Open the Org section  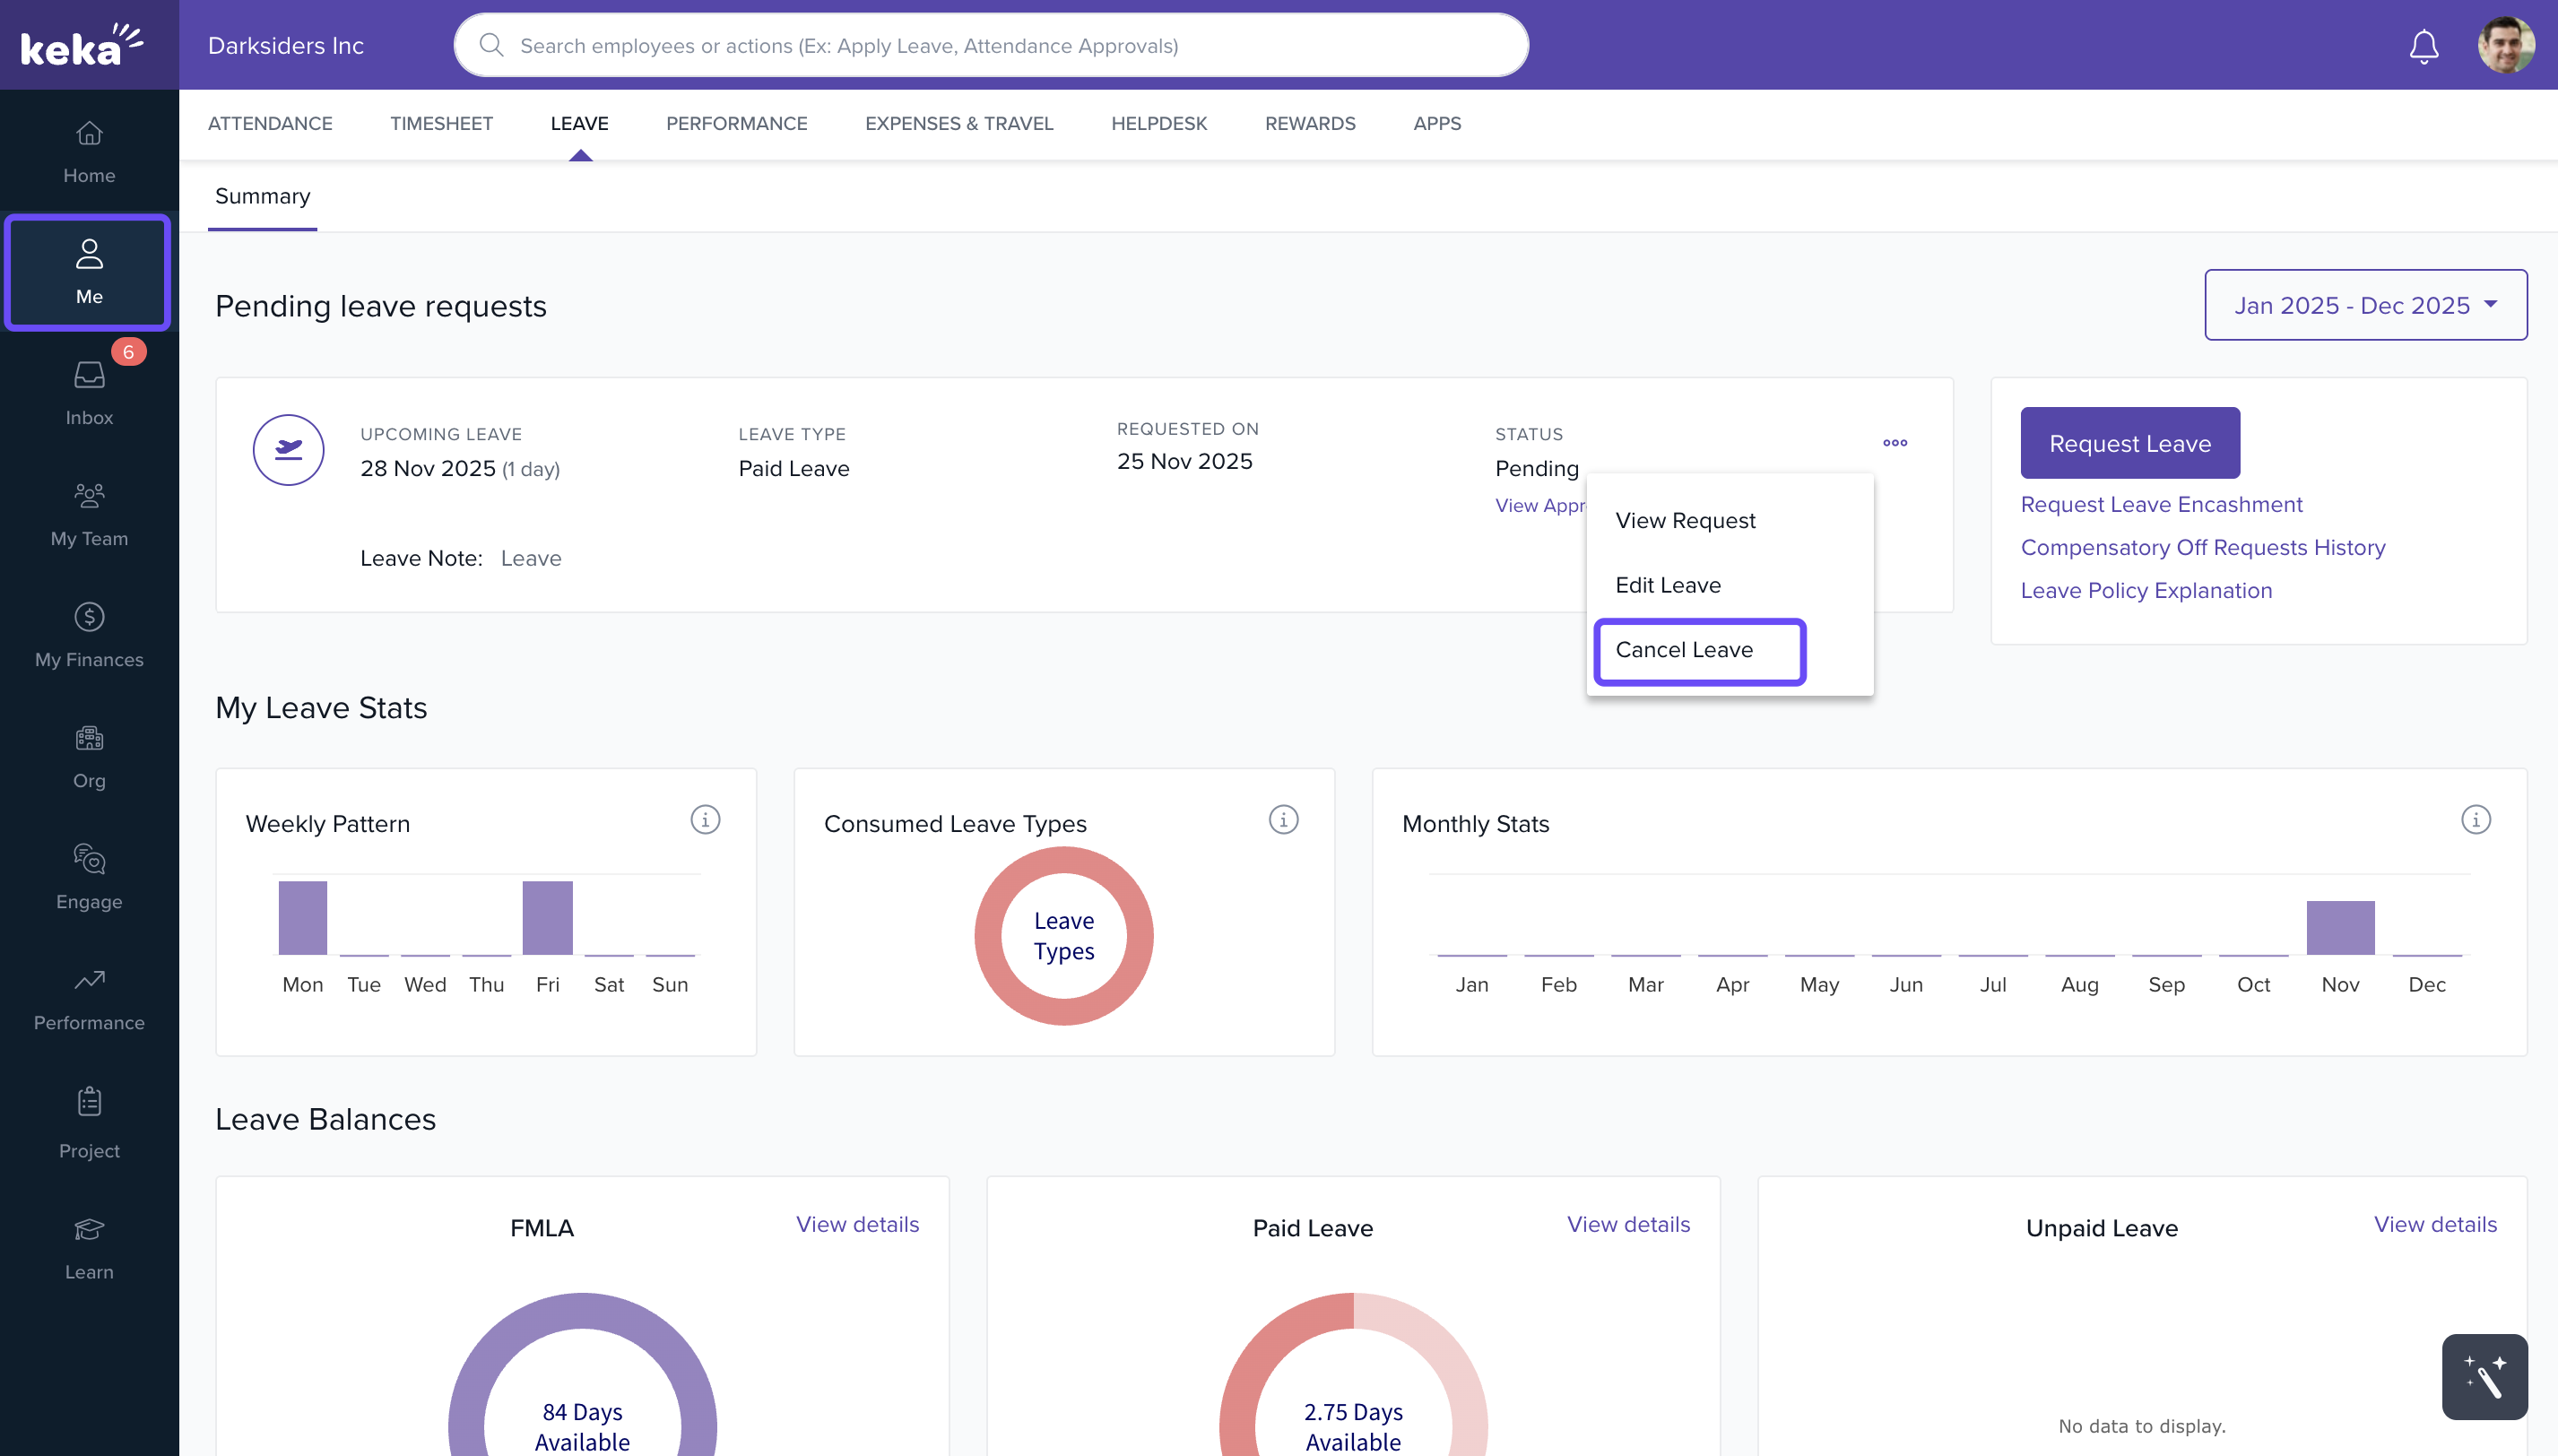click(x=88, y=755)
